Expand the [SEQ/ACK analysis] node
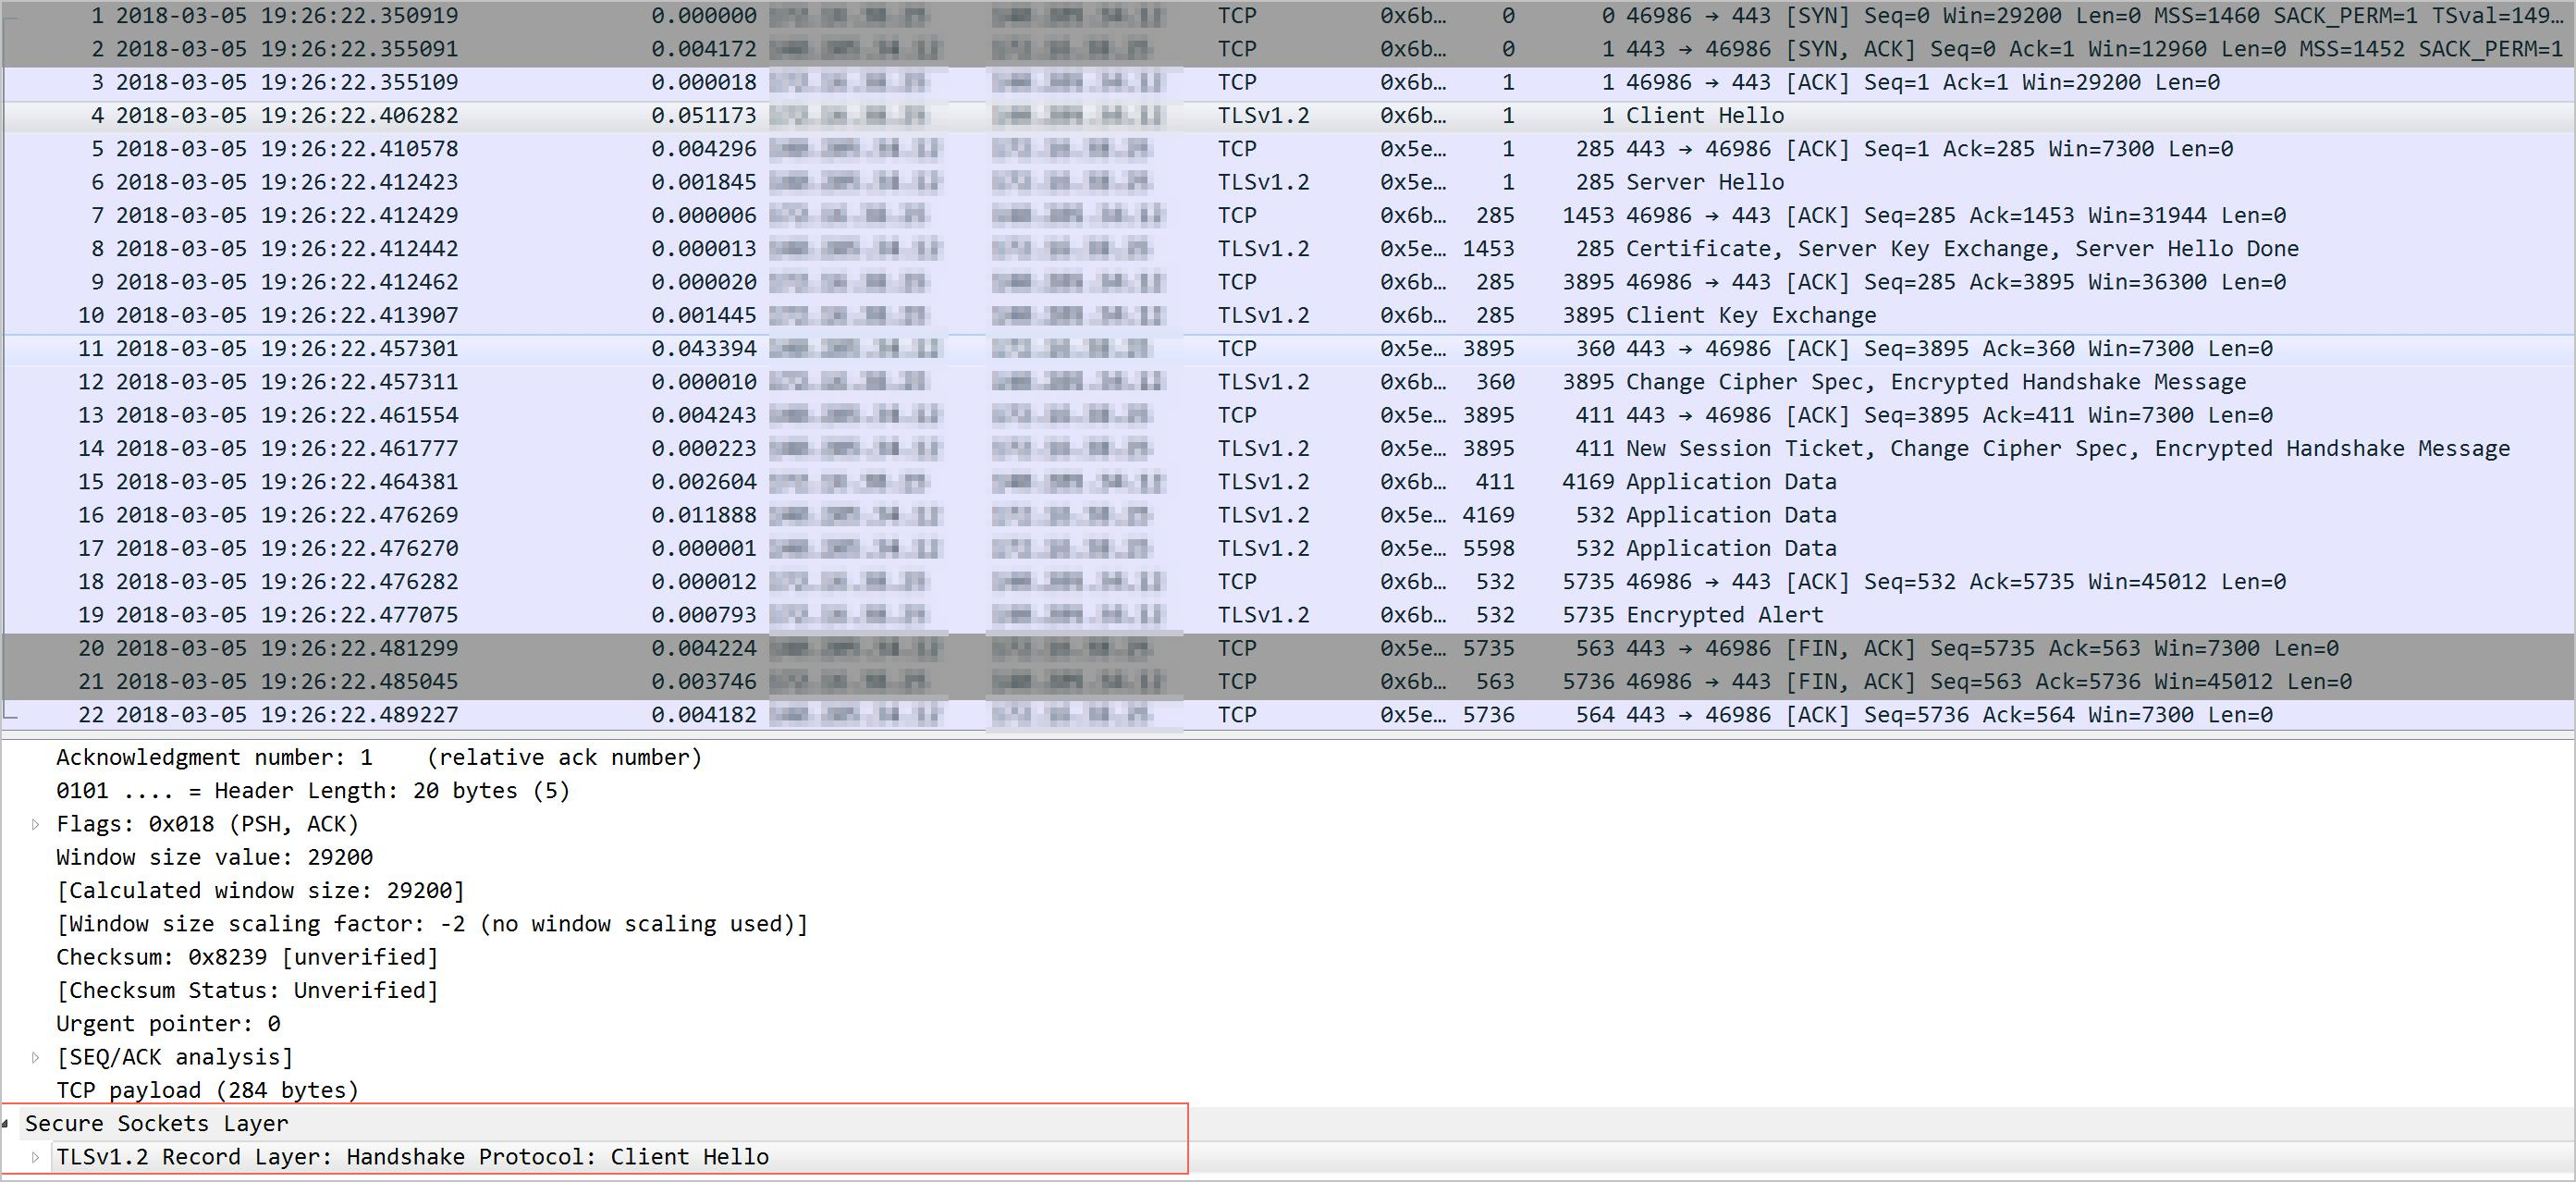 [x=35, y=1057]
